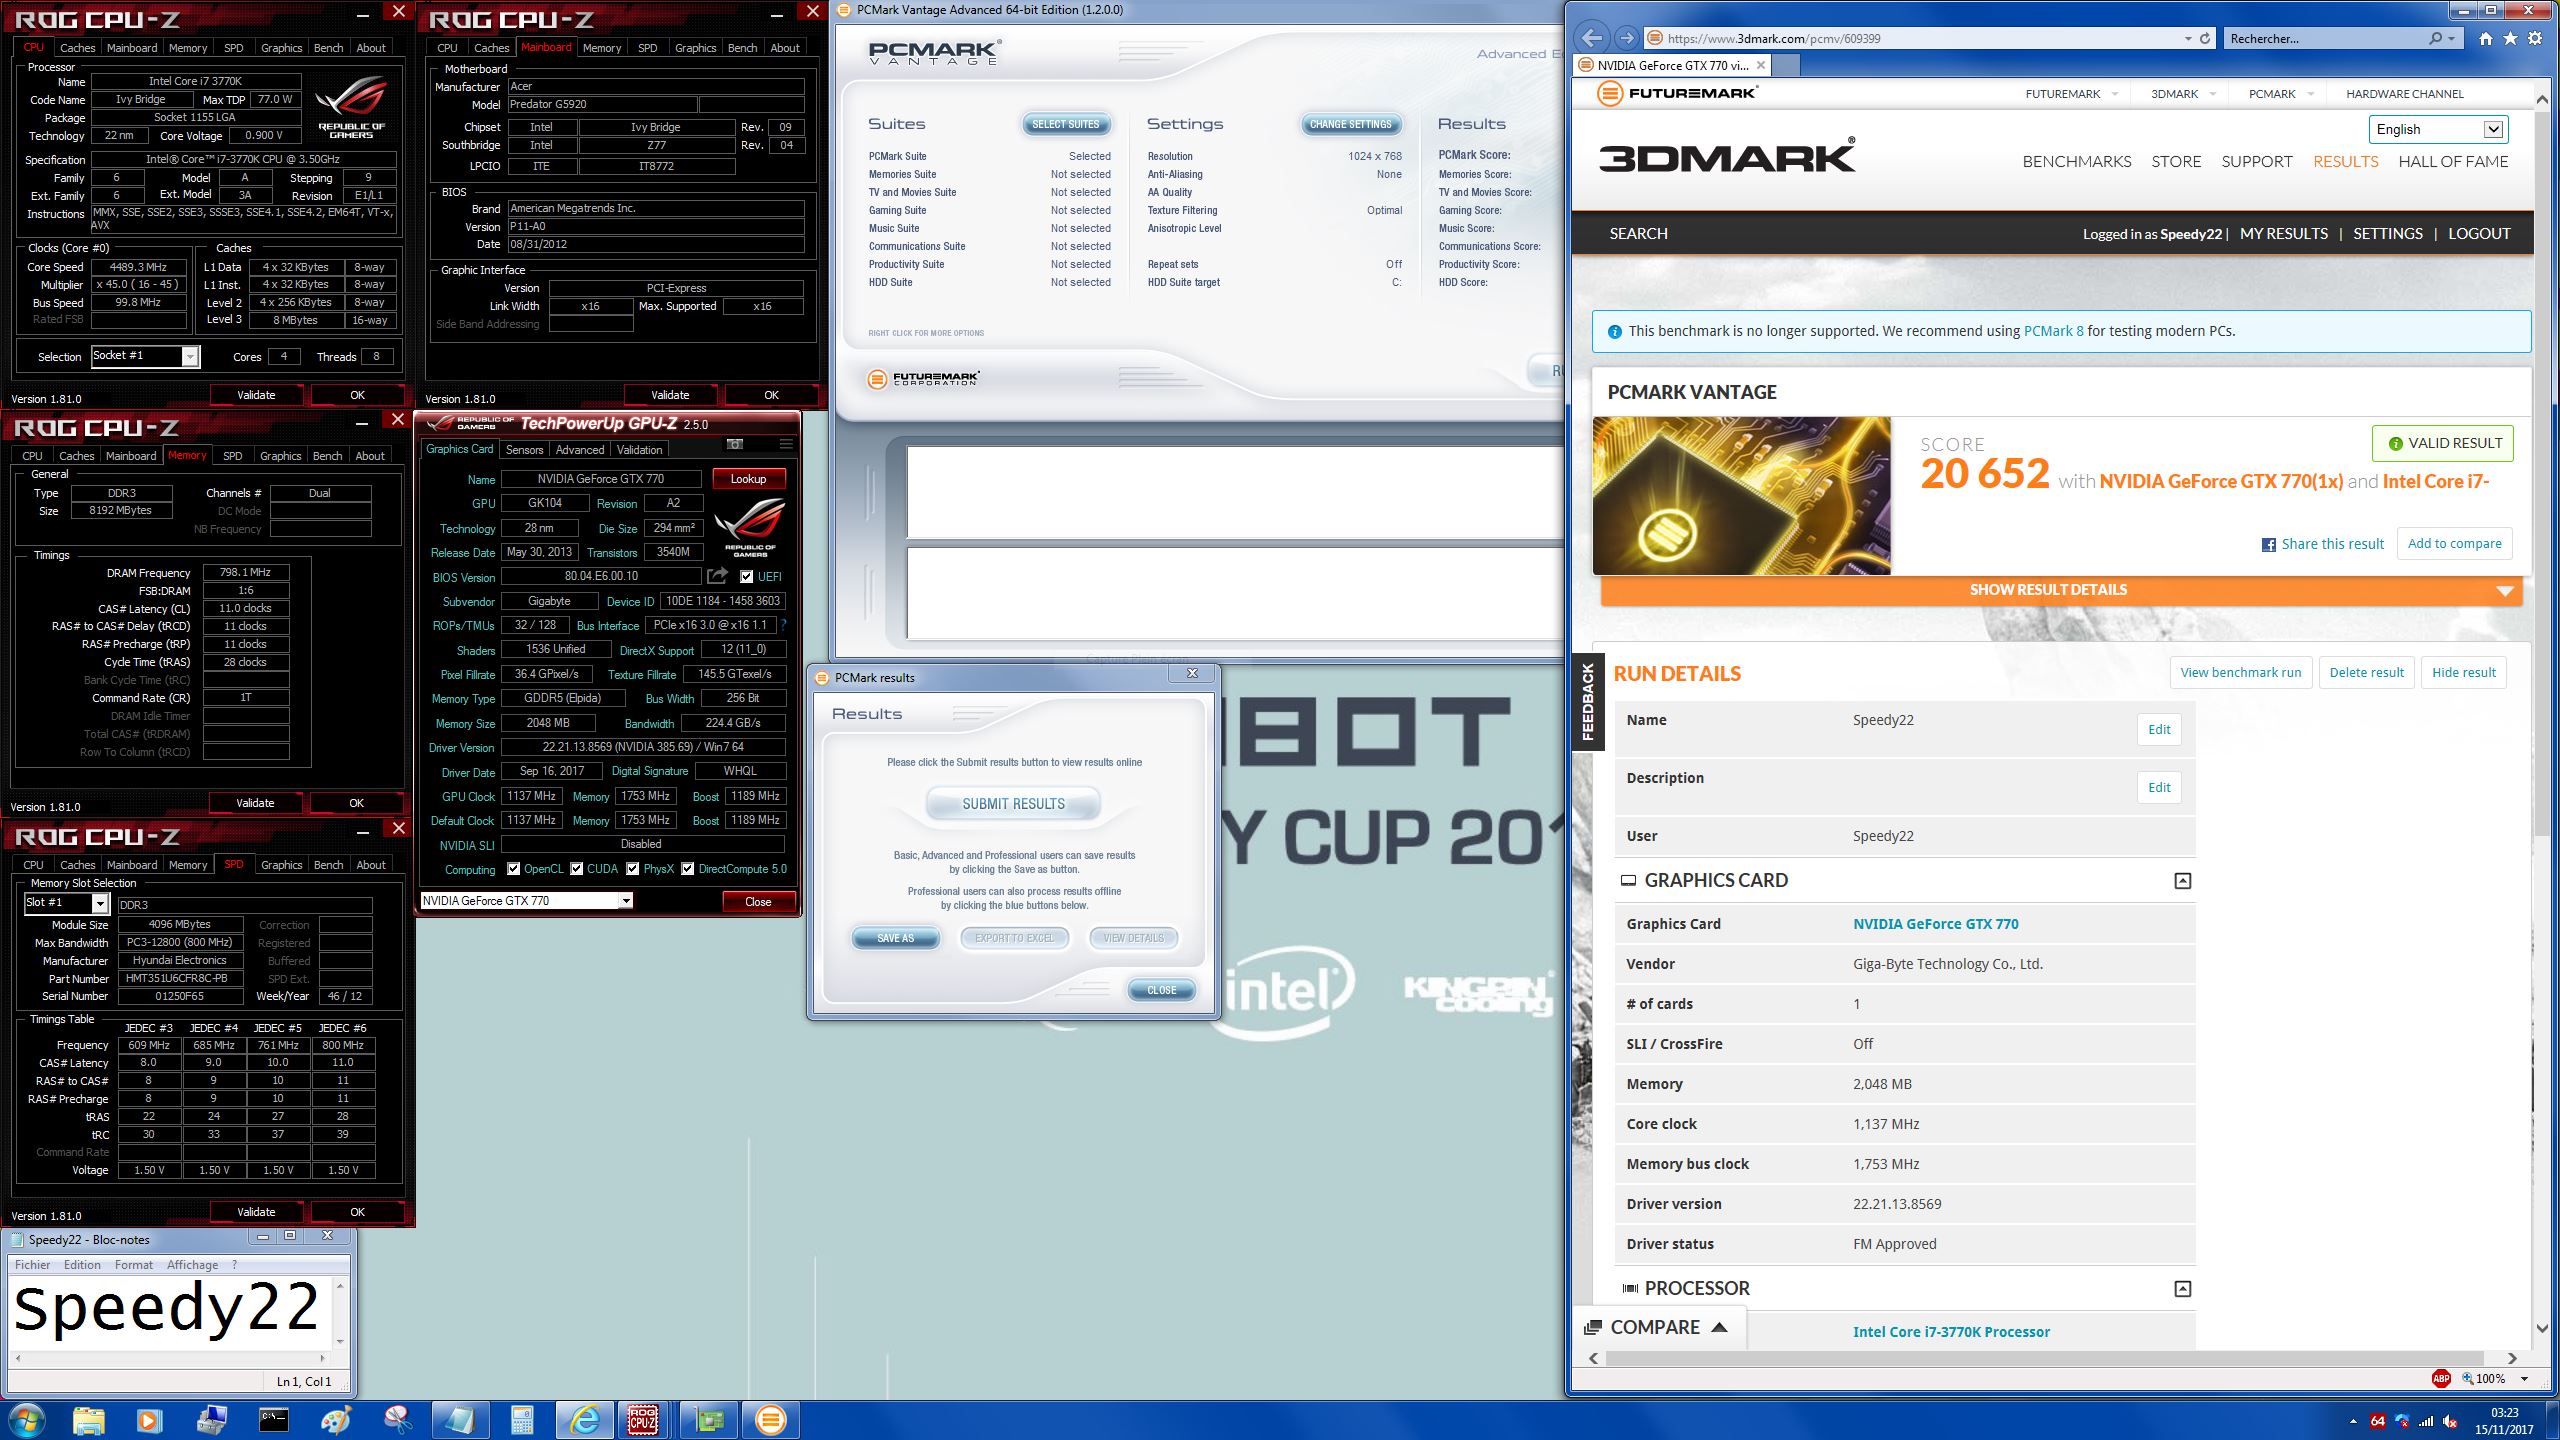Switch to the Sensors tab in GPU-Z
The width and height of the screenshot is (2560, 1440).
(x=524, y=450)
